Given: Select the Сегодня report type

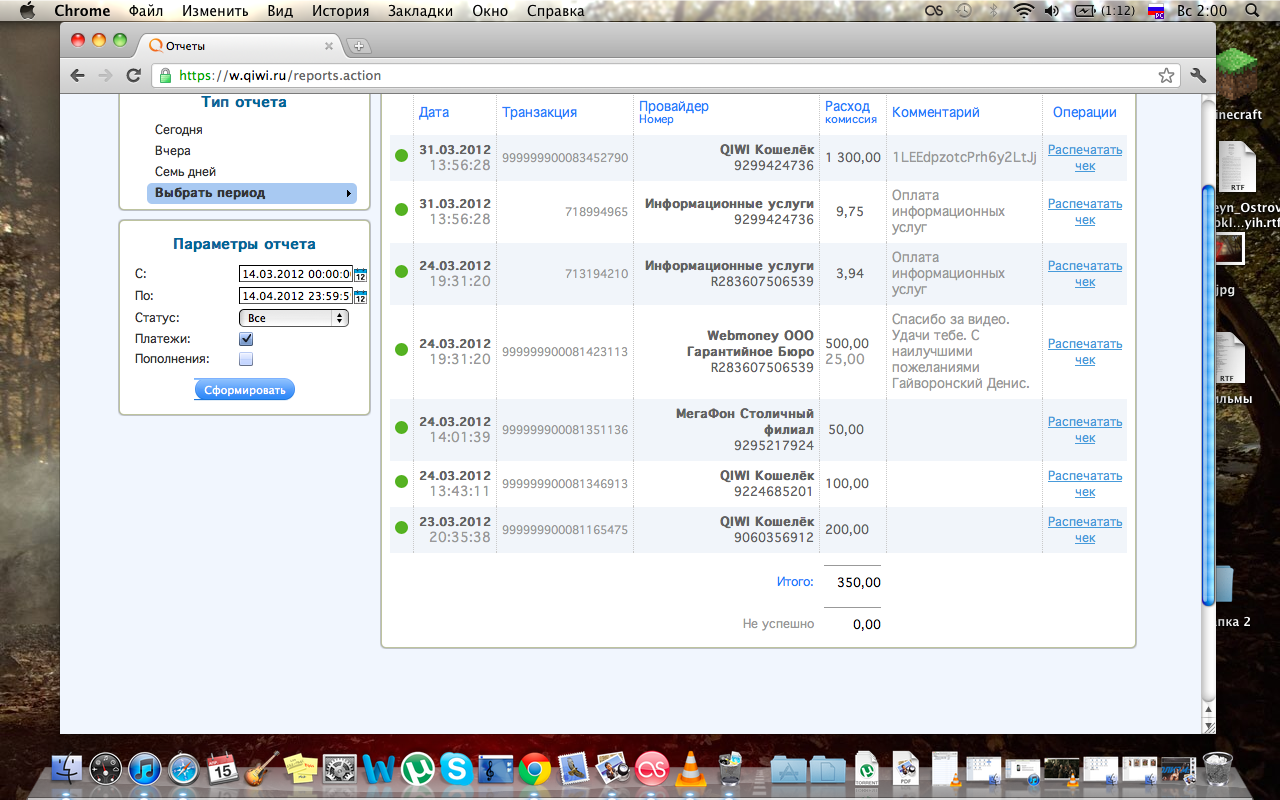Looking at the screenshot, I should (179, 130).
